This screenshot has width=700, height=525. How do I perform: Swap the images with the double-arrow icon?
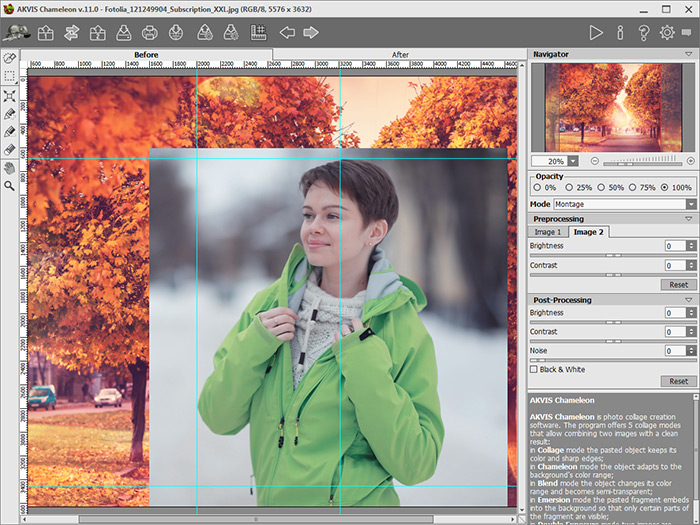point(71,33)
